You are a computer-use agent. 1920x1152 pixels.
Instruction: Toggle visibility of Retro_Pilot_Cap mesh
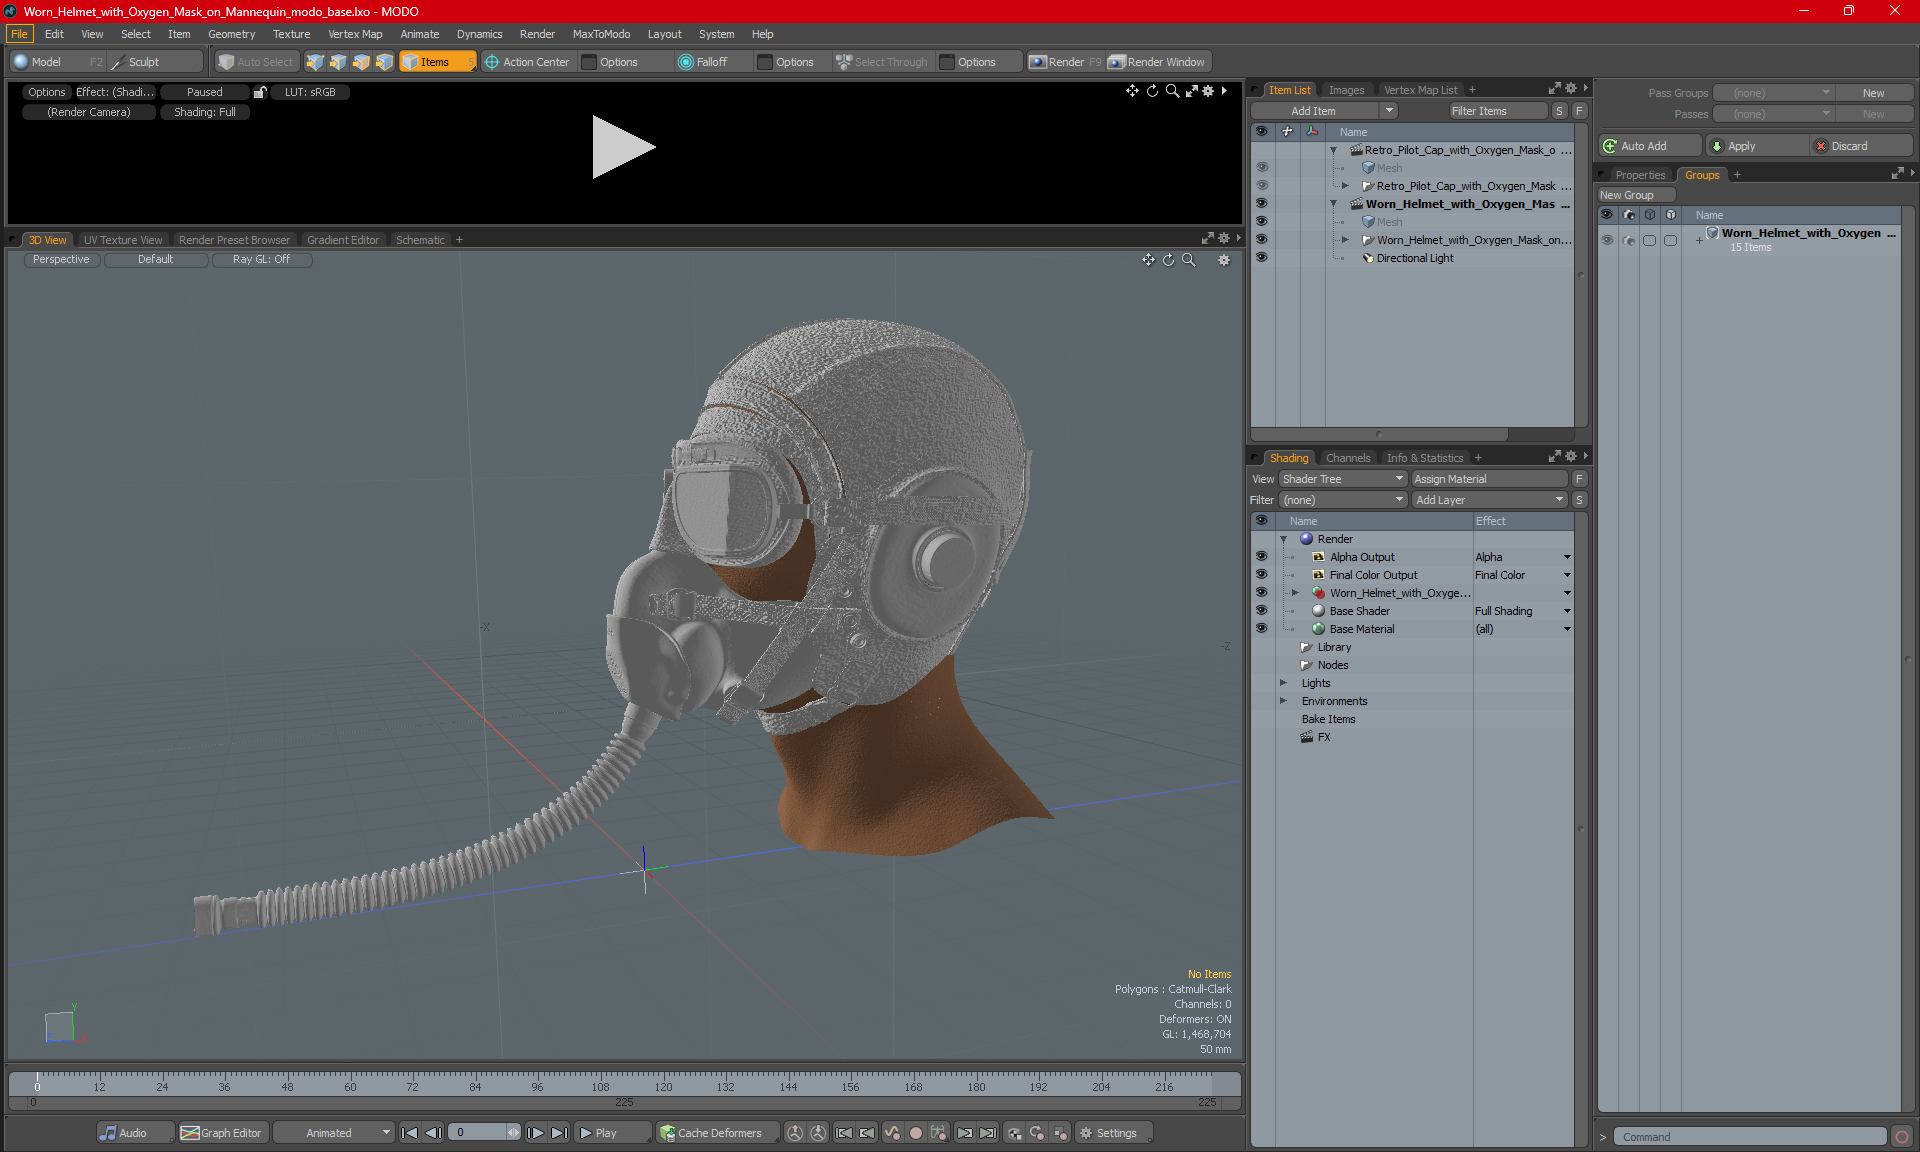tap(1262, 167)
